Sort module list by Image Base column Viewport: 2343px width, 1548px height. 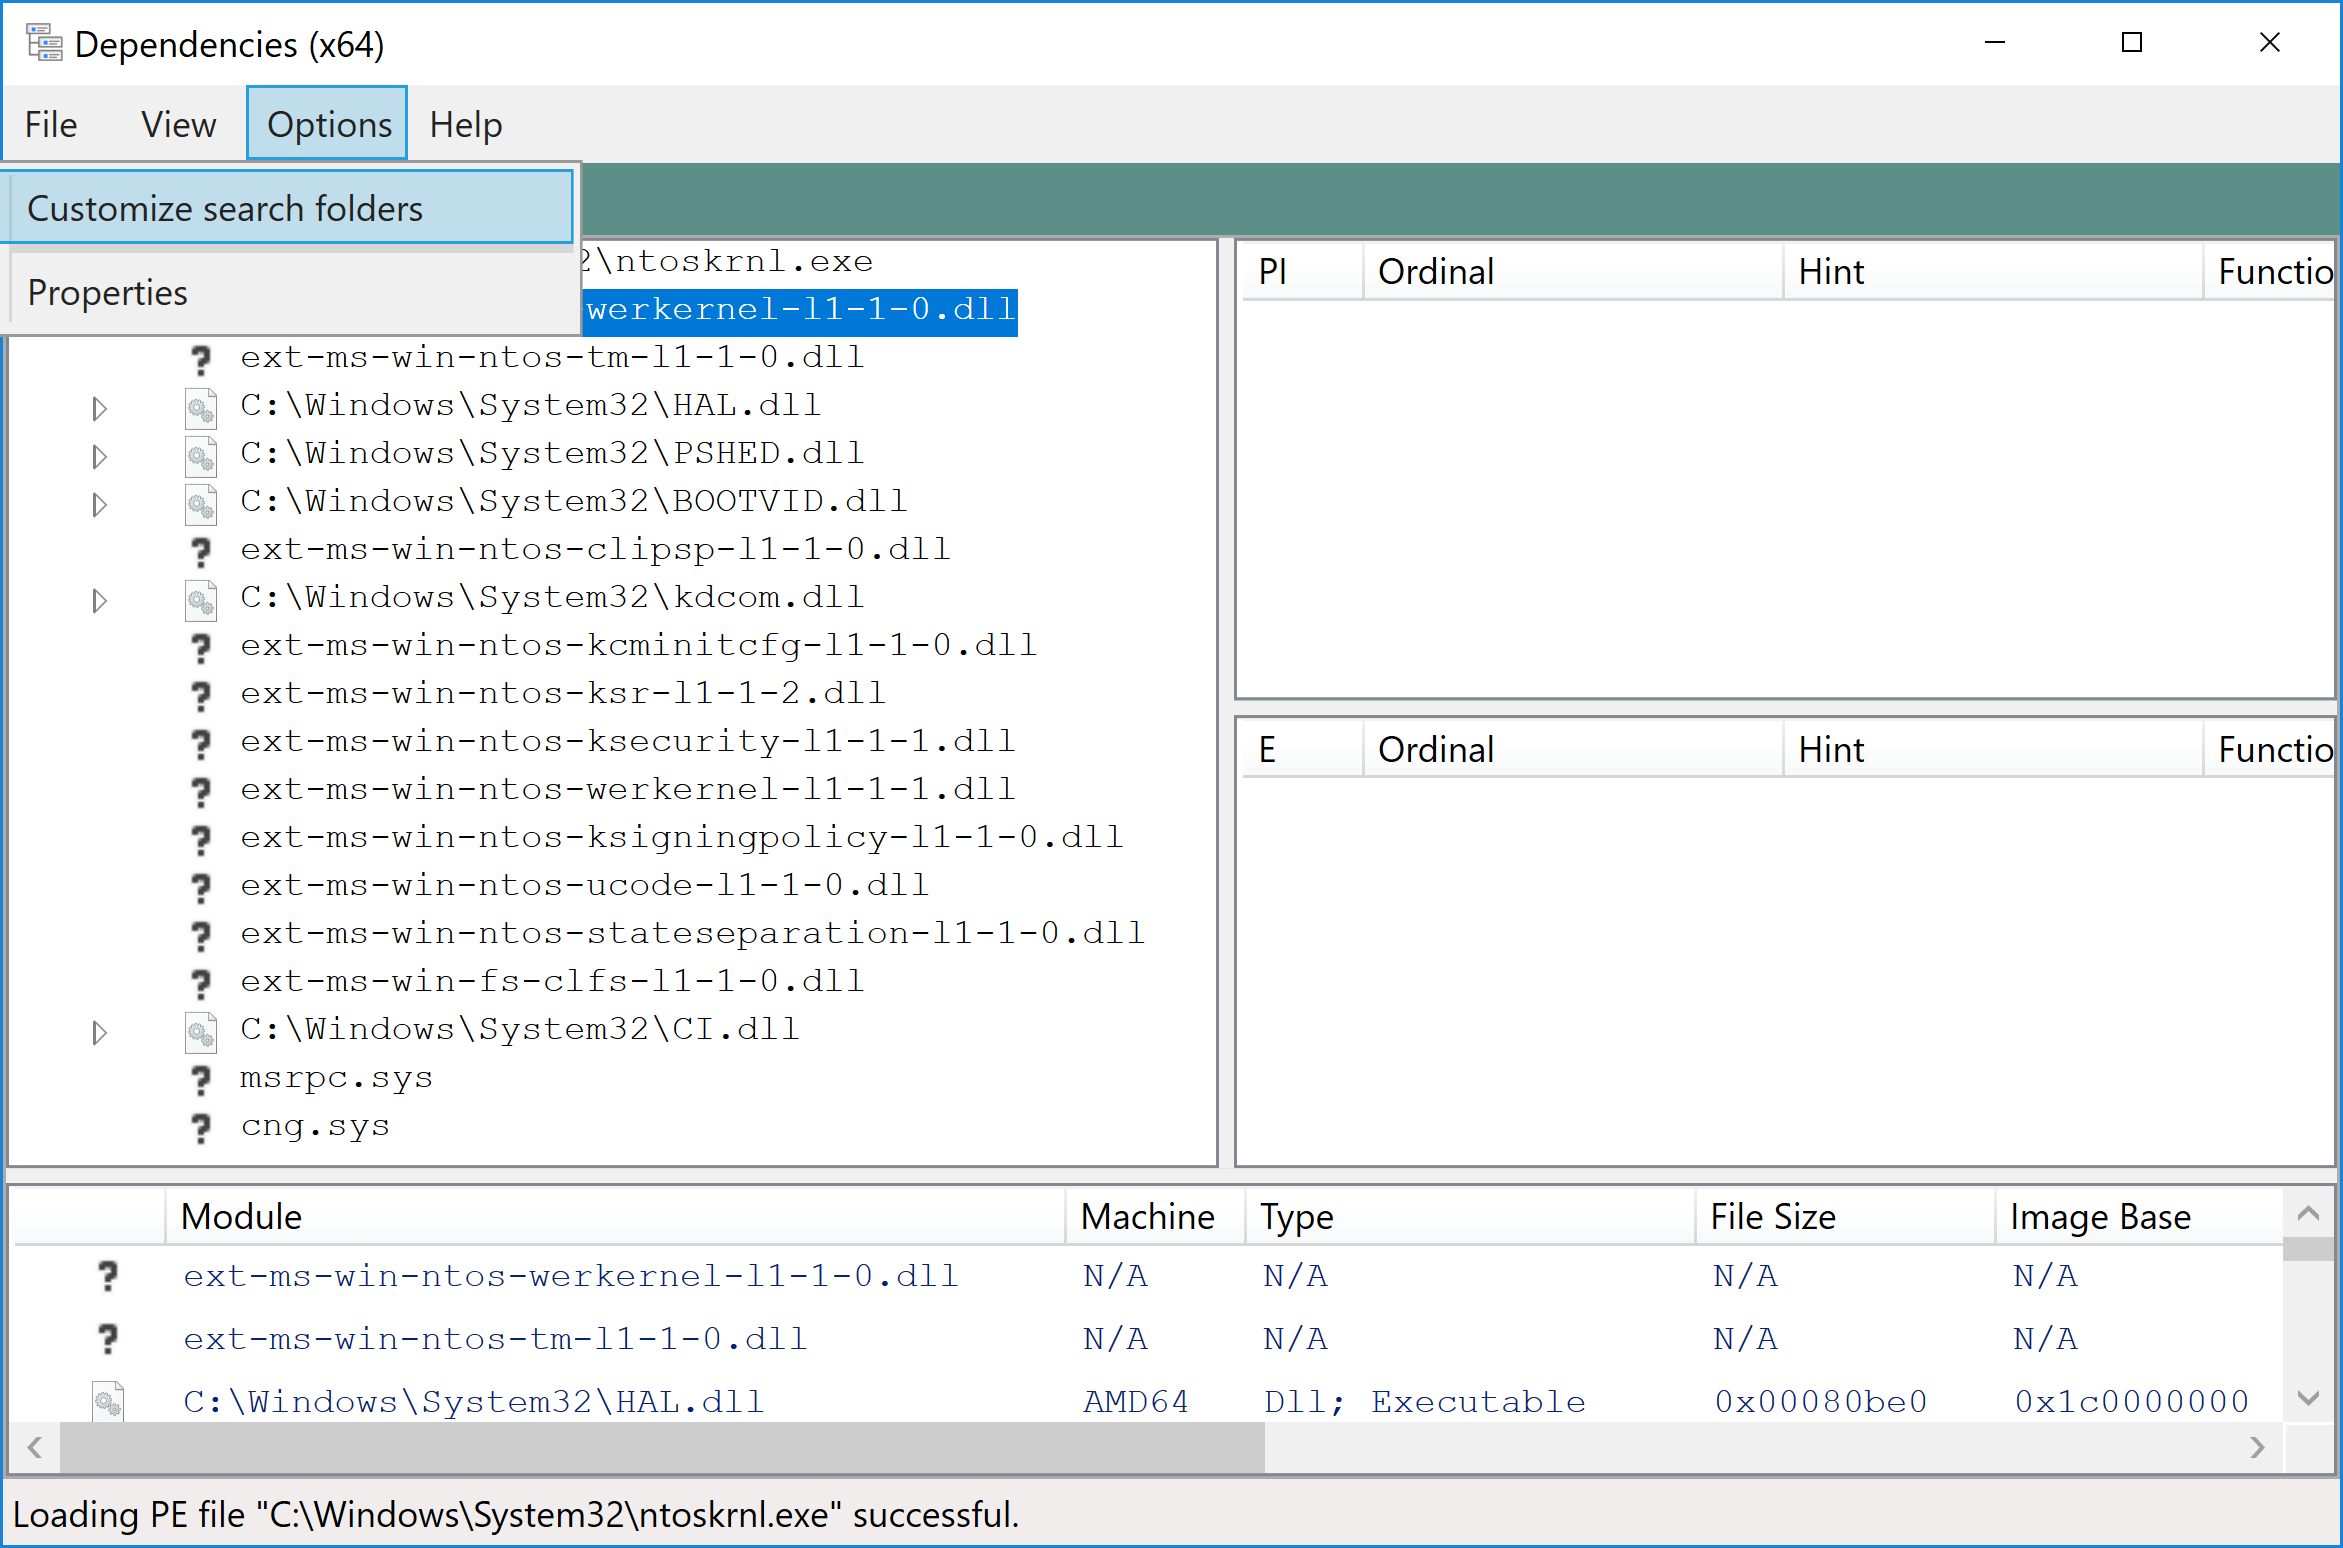click(x=2139, y=1216)
